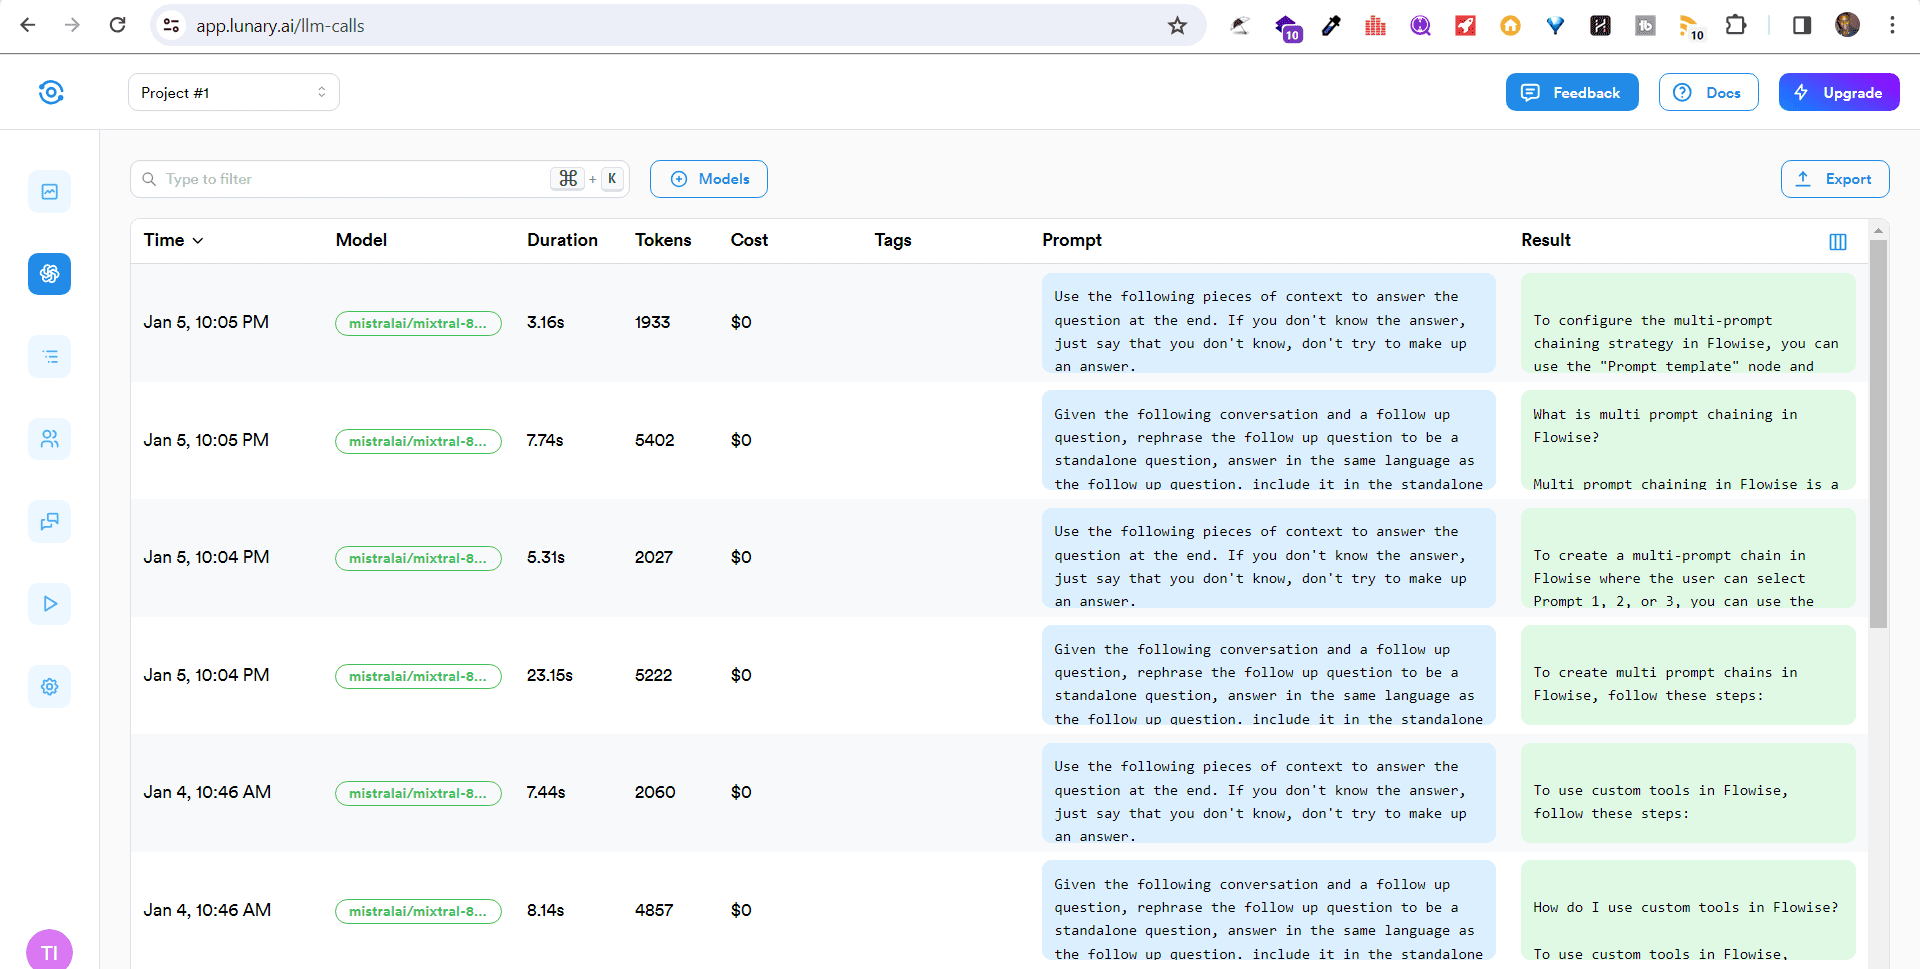Click the Lunary logo at top left
The height and width of the screenshot is (969, 1920).
tap(51, 91)
